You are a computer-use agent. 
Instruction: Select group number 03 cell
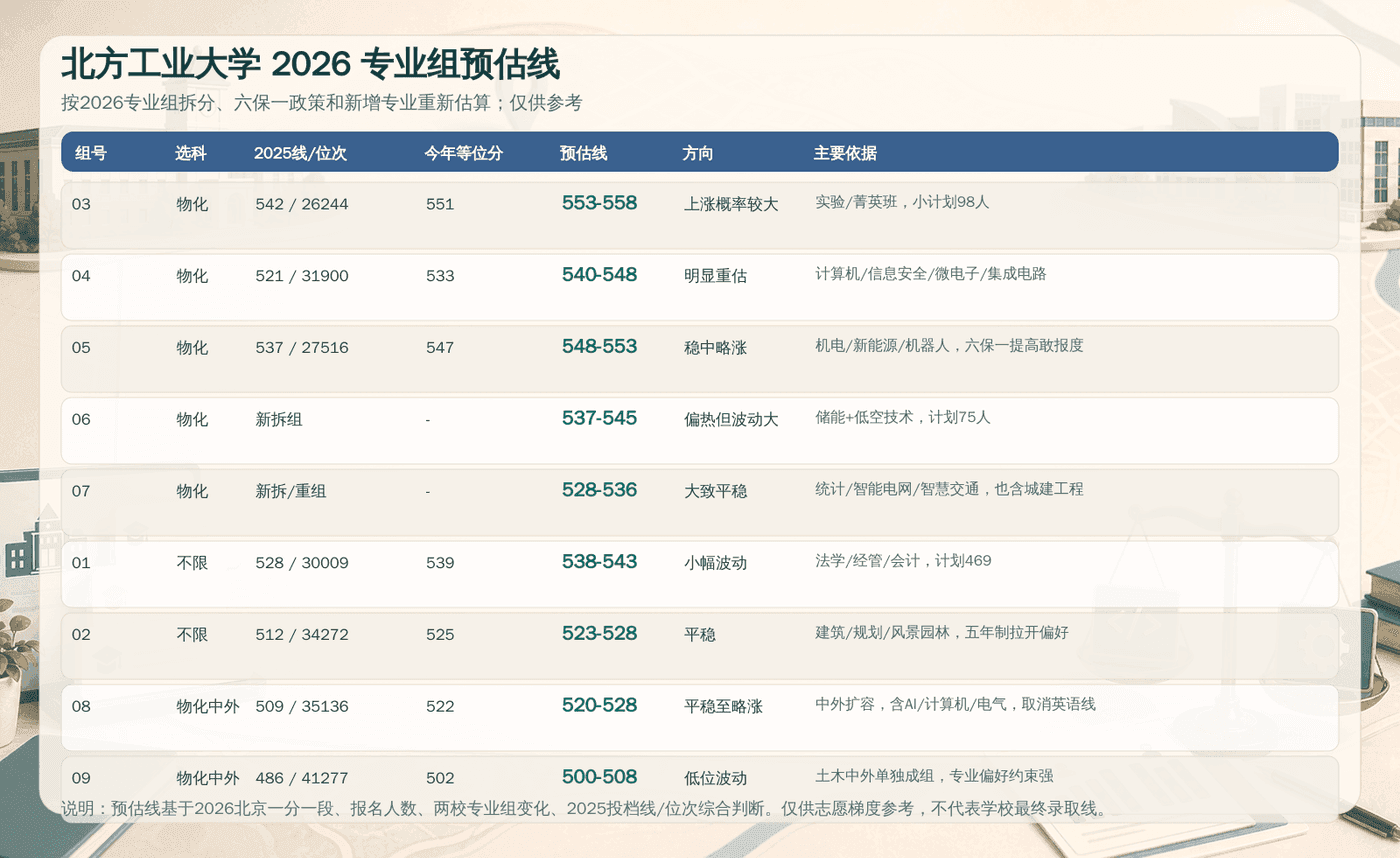click(x=81, y=204)
